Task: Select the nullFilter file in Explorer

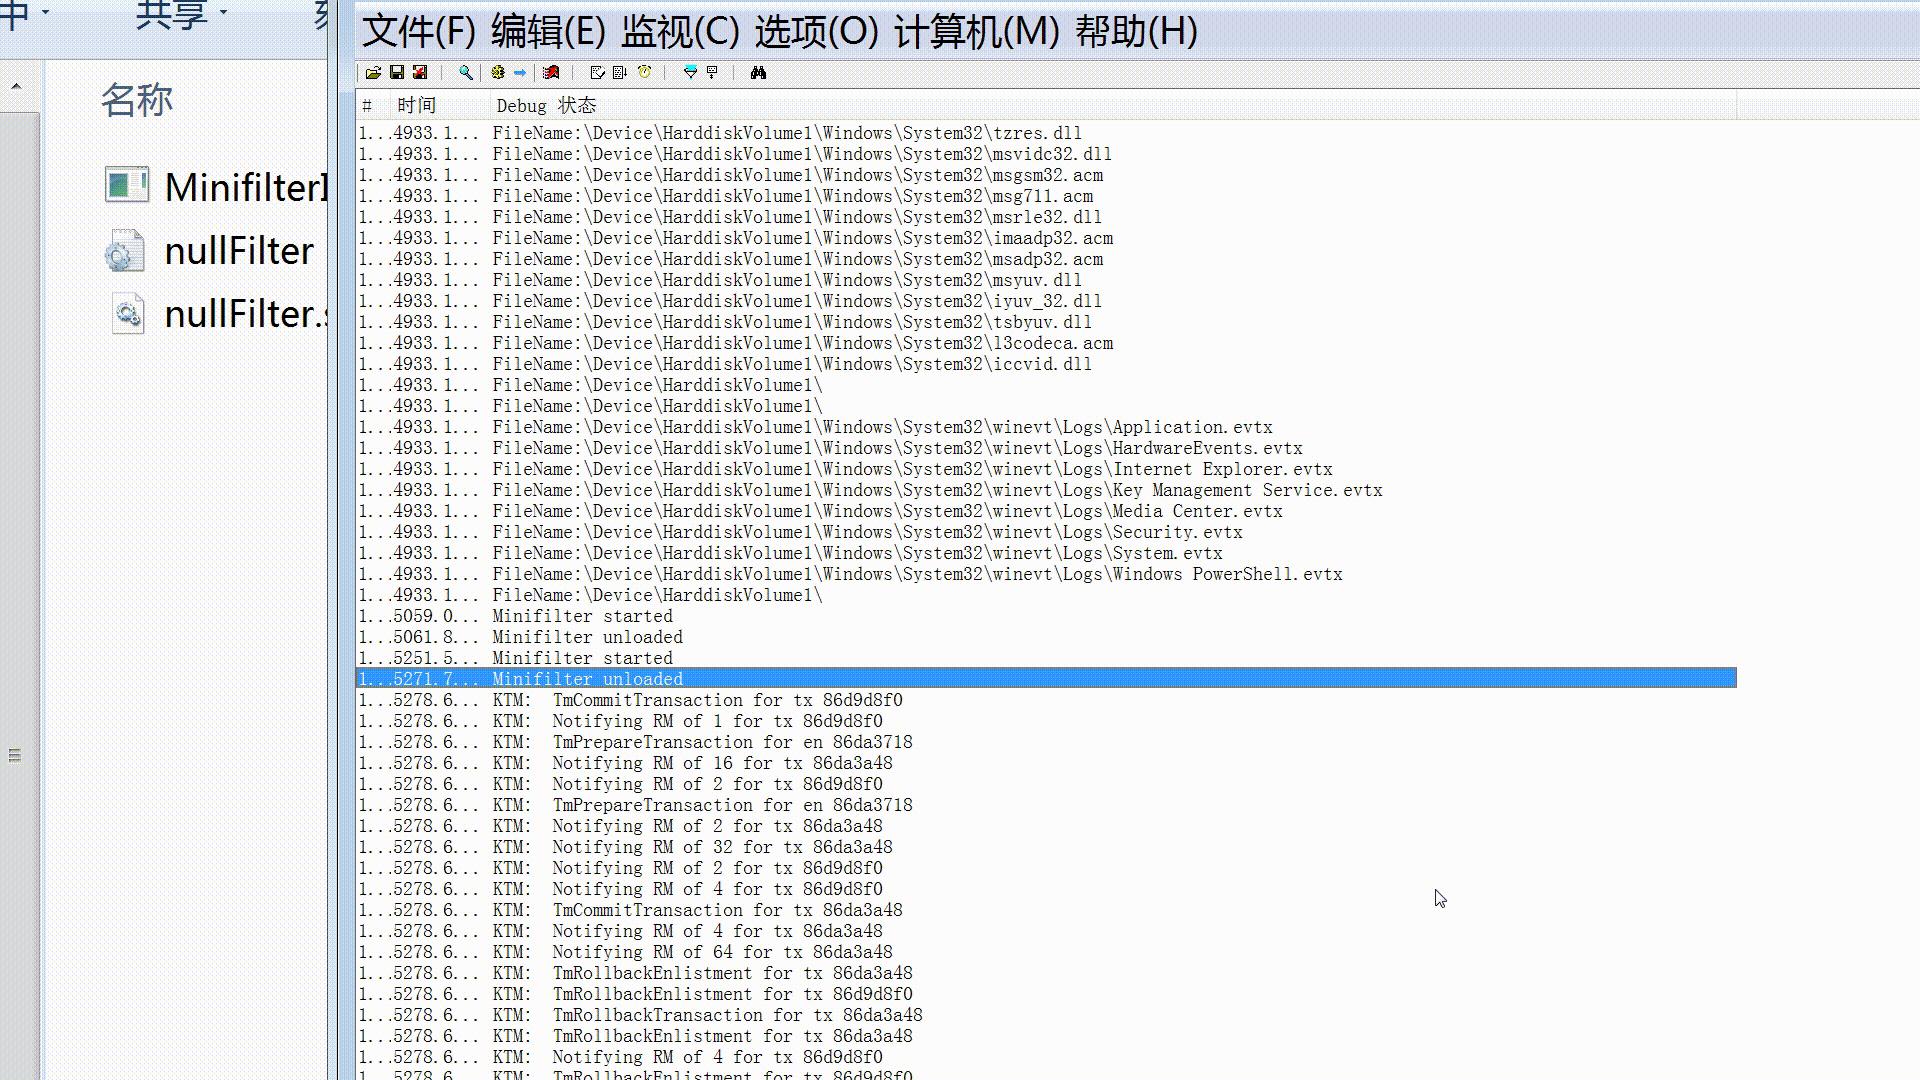Action: [x=238, y=251]
